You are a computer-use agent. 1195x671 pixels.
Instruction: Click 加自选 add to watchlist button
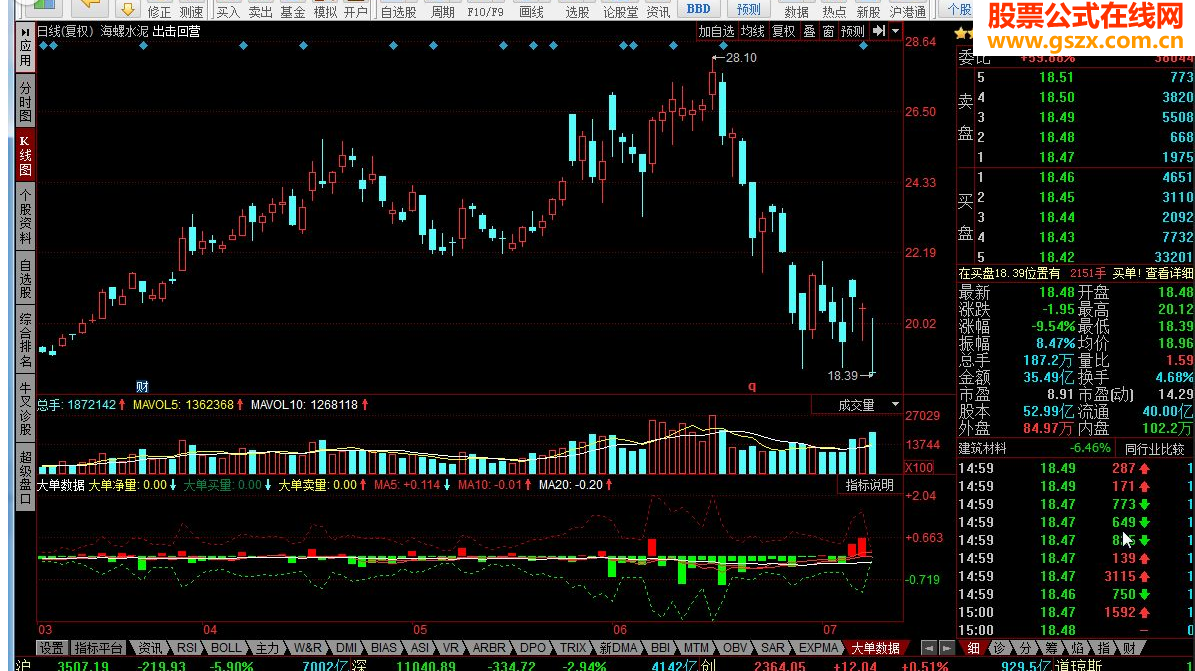click(x=716, y=31)
